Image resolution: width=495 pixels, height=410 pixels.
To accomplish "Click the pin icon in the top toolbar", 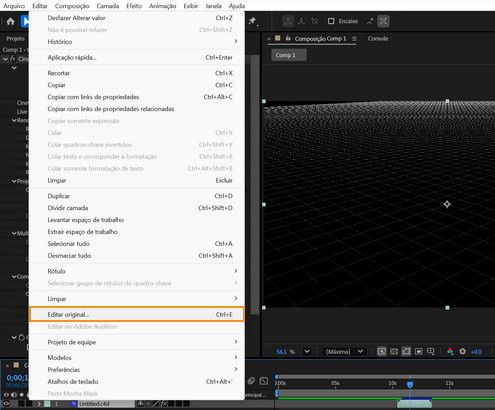I will point(252,21).
